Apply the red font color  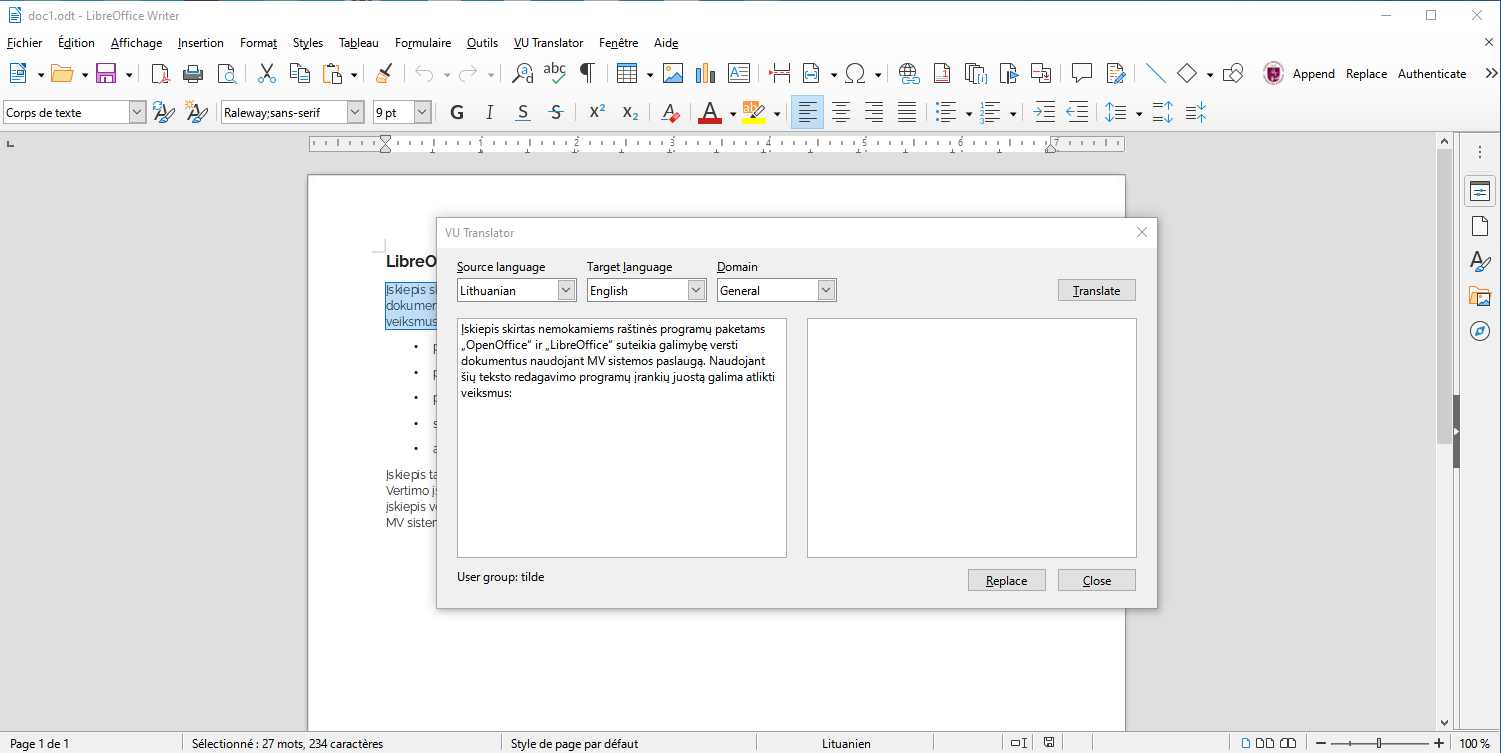(710, 113)
